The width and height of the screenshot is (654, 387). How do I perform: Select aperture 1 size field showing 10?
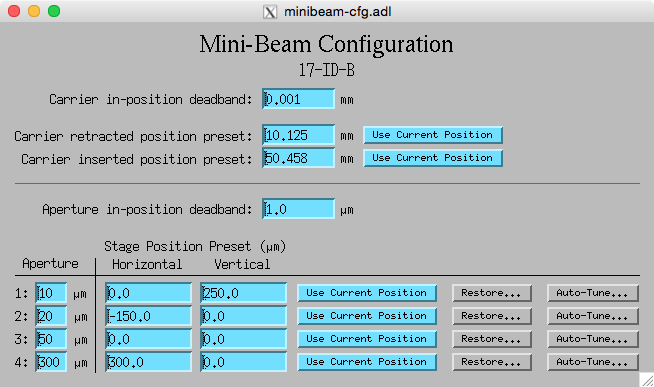point(51,293)
